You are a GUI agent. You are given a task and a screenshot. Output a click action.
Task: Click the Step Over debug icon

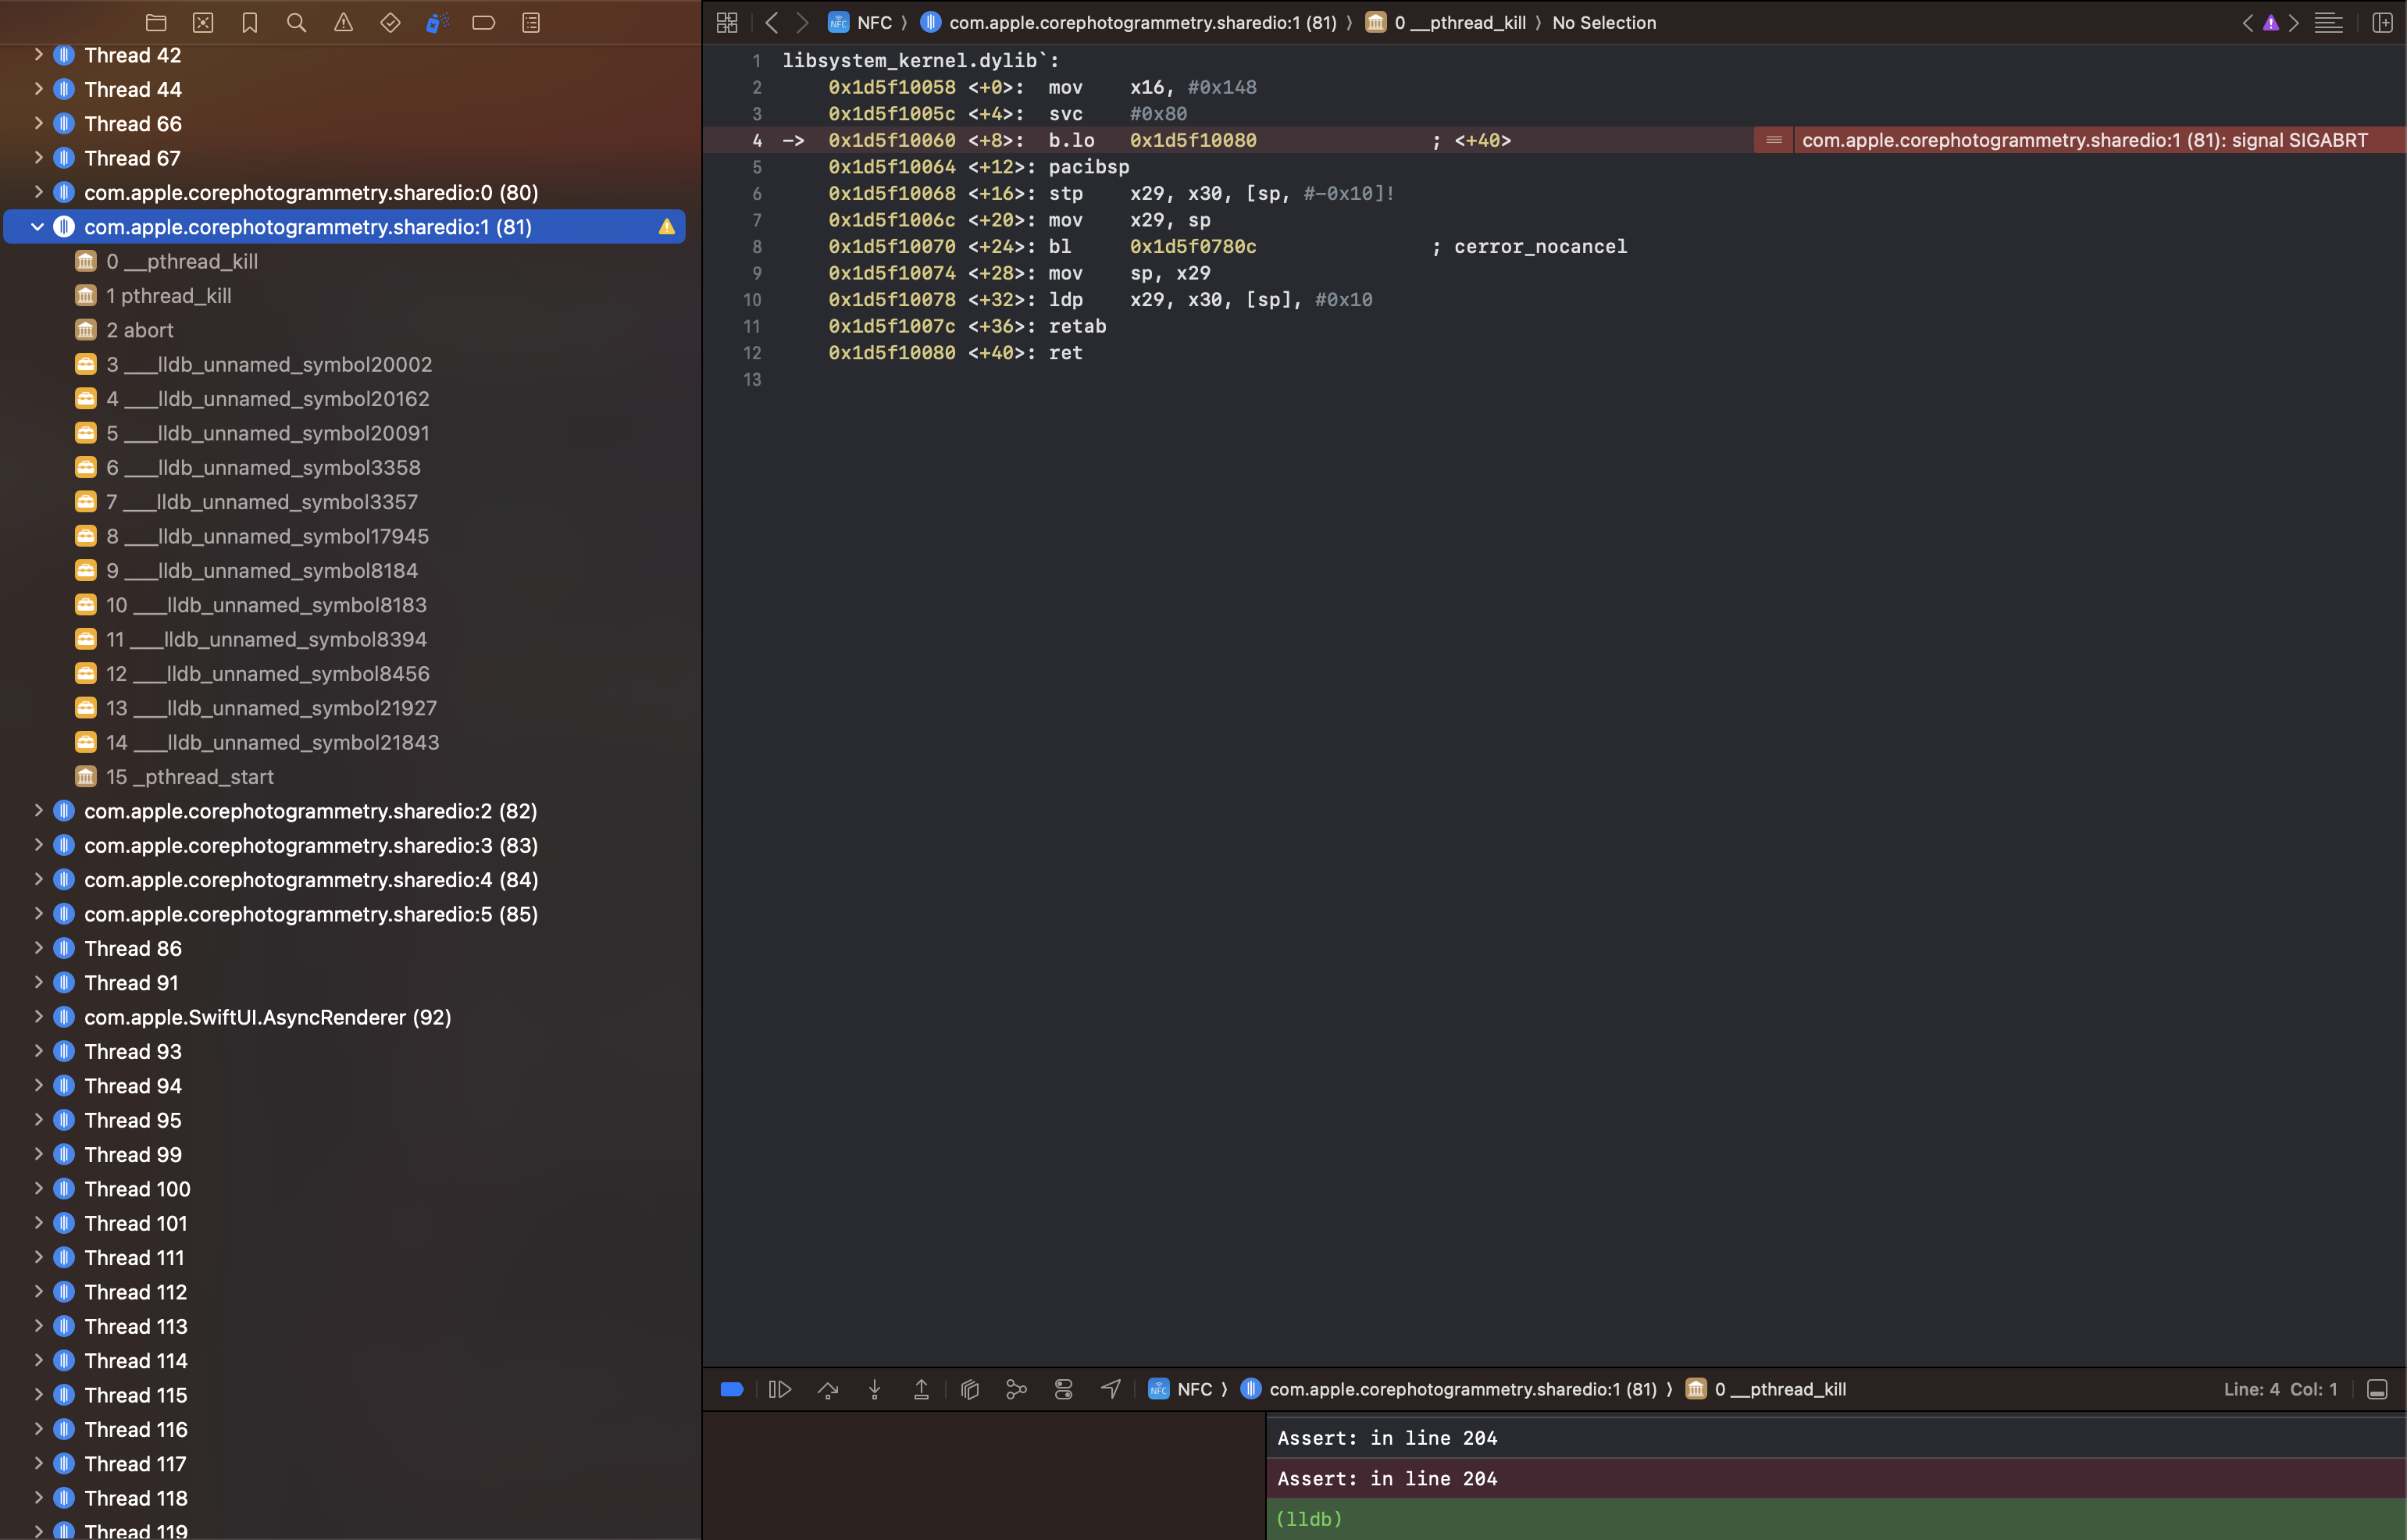click(x=828, y=1389)
